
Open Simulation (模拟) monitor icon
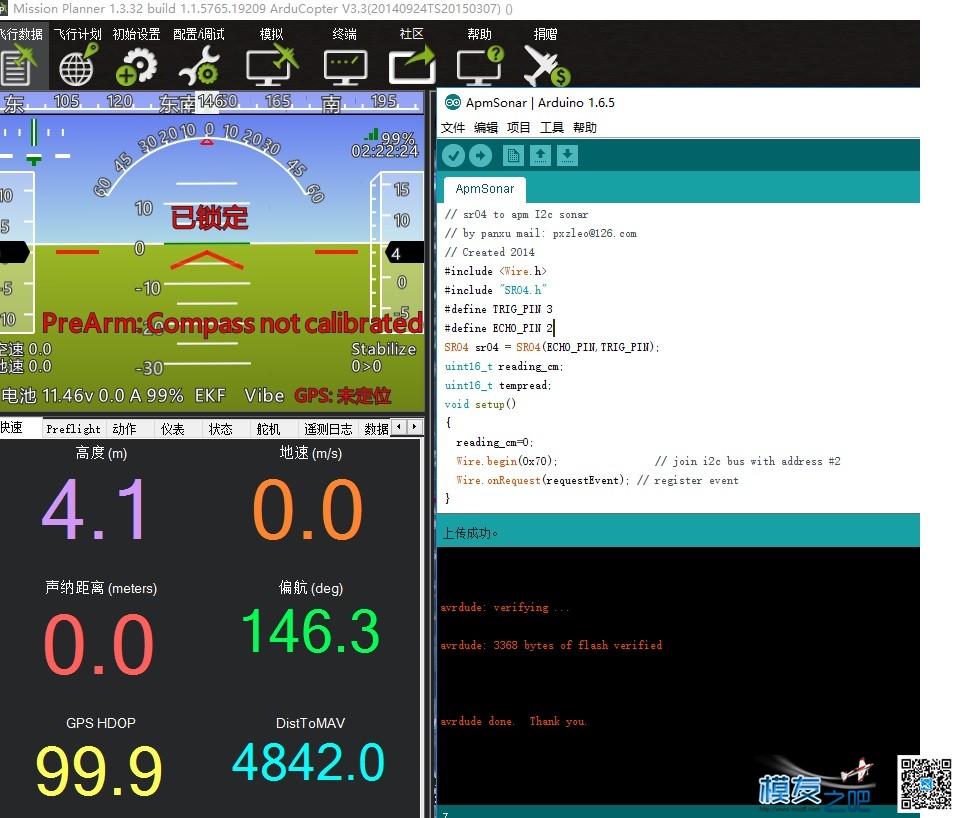[x=271, y=67]
